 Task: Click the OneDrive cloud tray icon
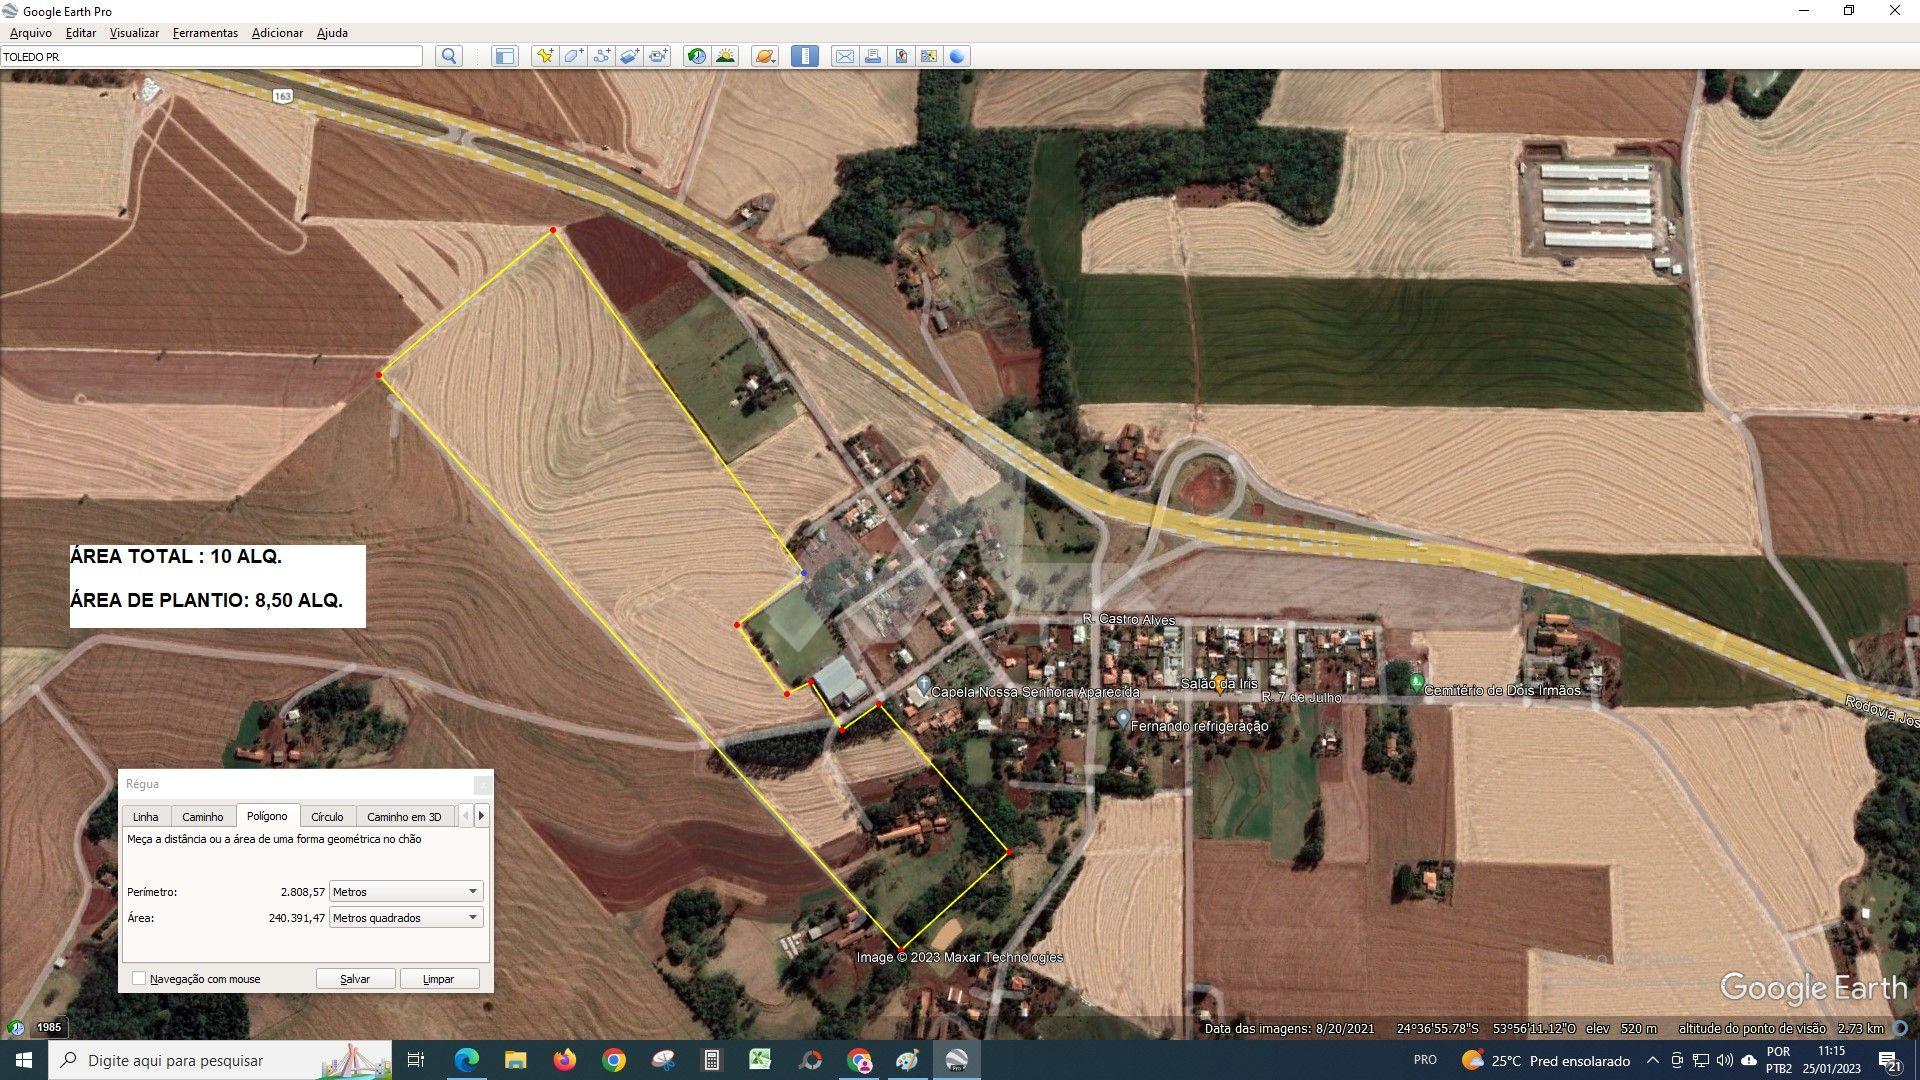1749,1060
